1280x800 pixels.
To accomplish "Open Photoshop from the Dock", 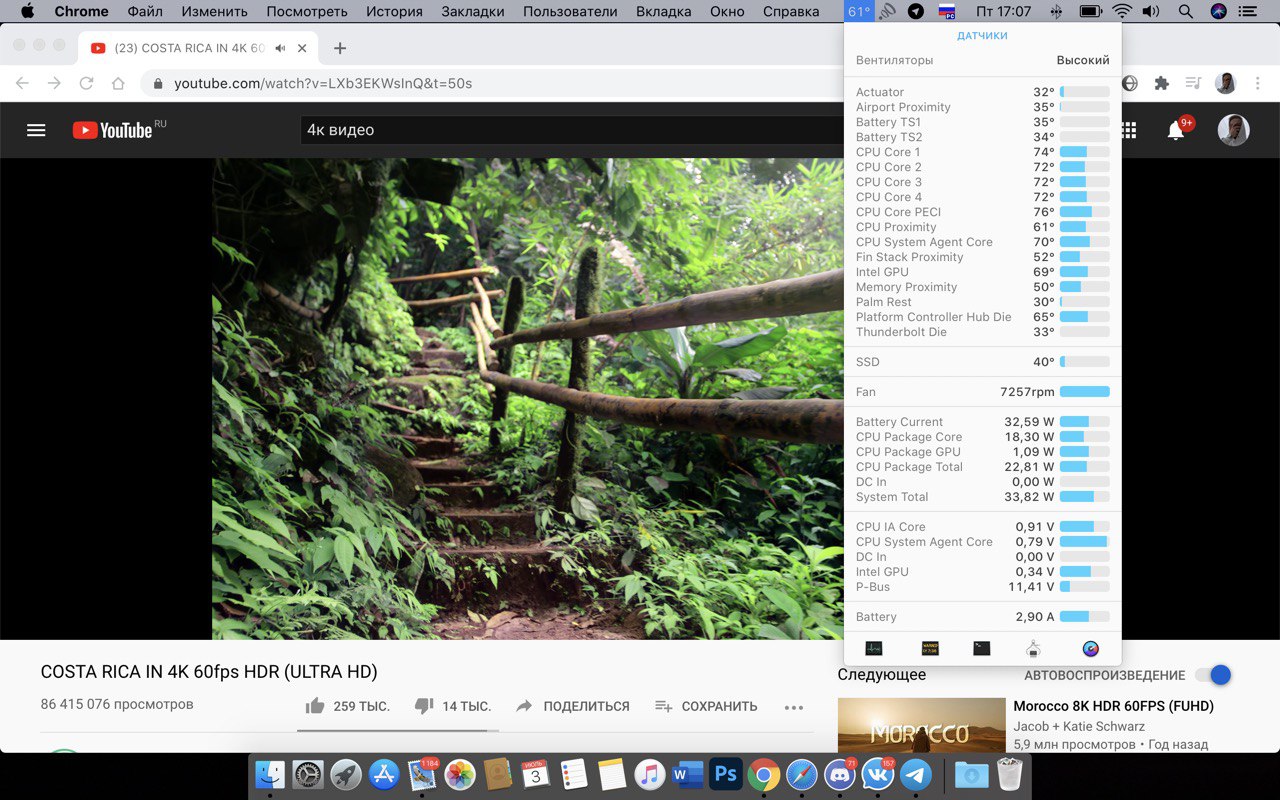I will click(x=726, y=774).
